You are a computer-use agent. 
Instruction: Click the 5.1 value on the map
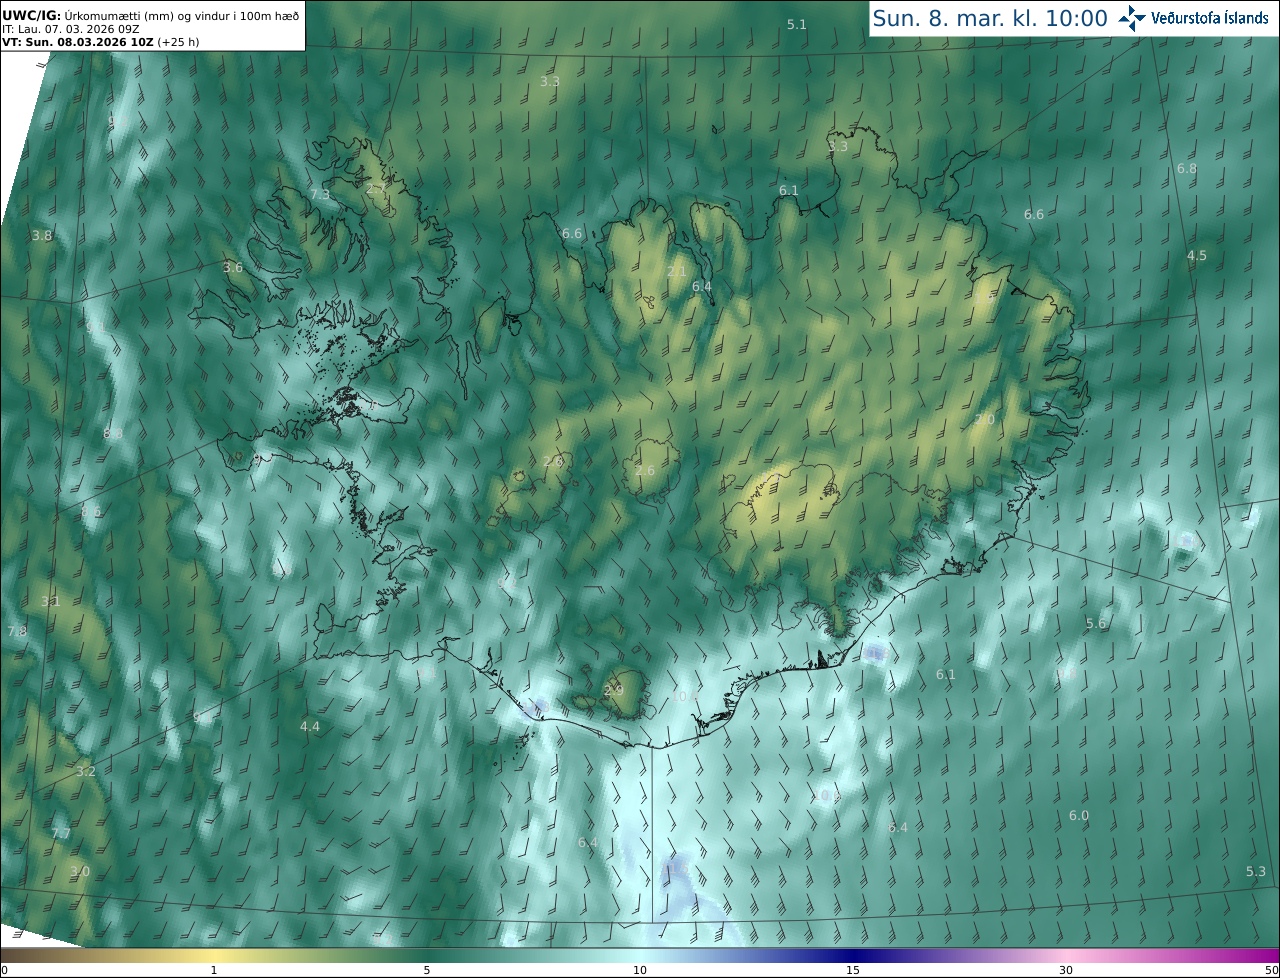(796, 24)
